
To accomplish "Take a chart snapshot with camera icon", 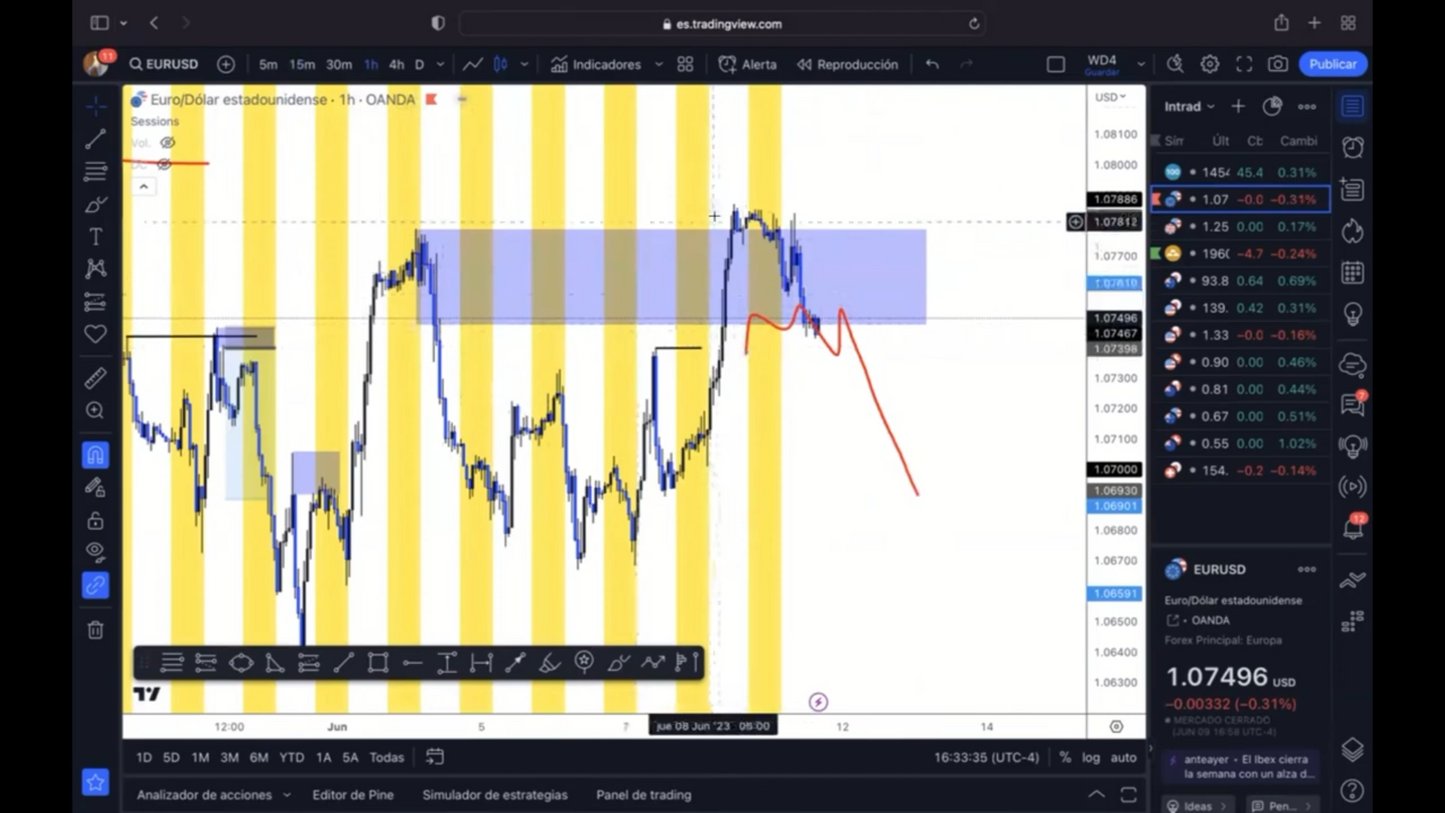I will [x=1277, y=64].
